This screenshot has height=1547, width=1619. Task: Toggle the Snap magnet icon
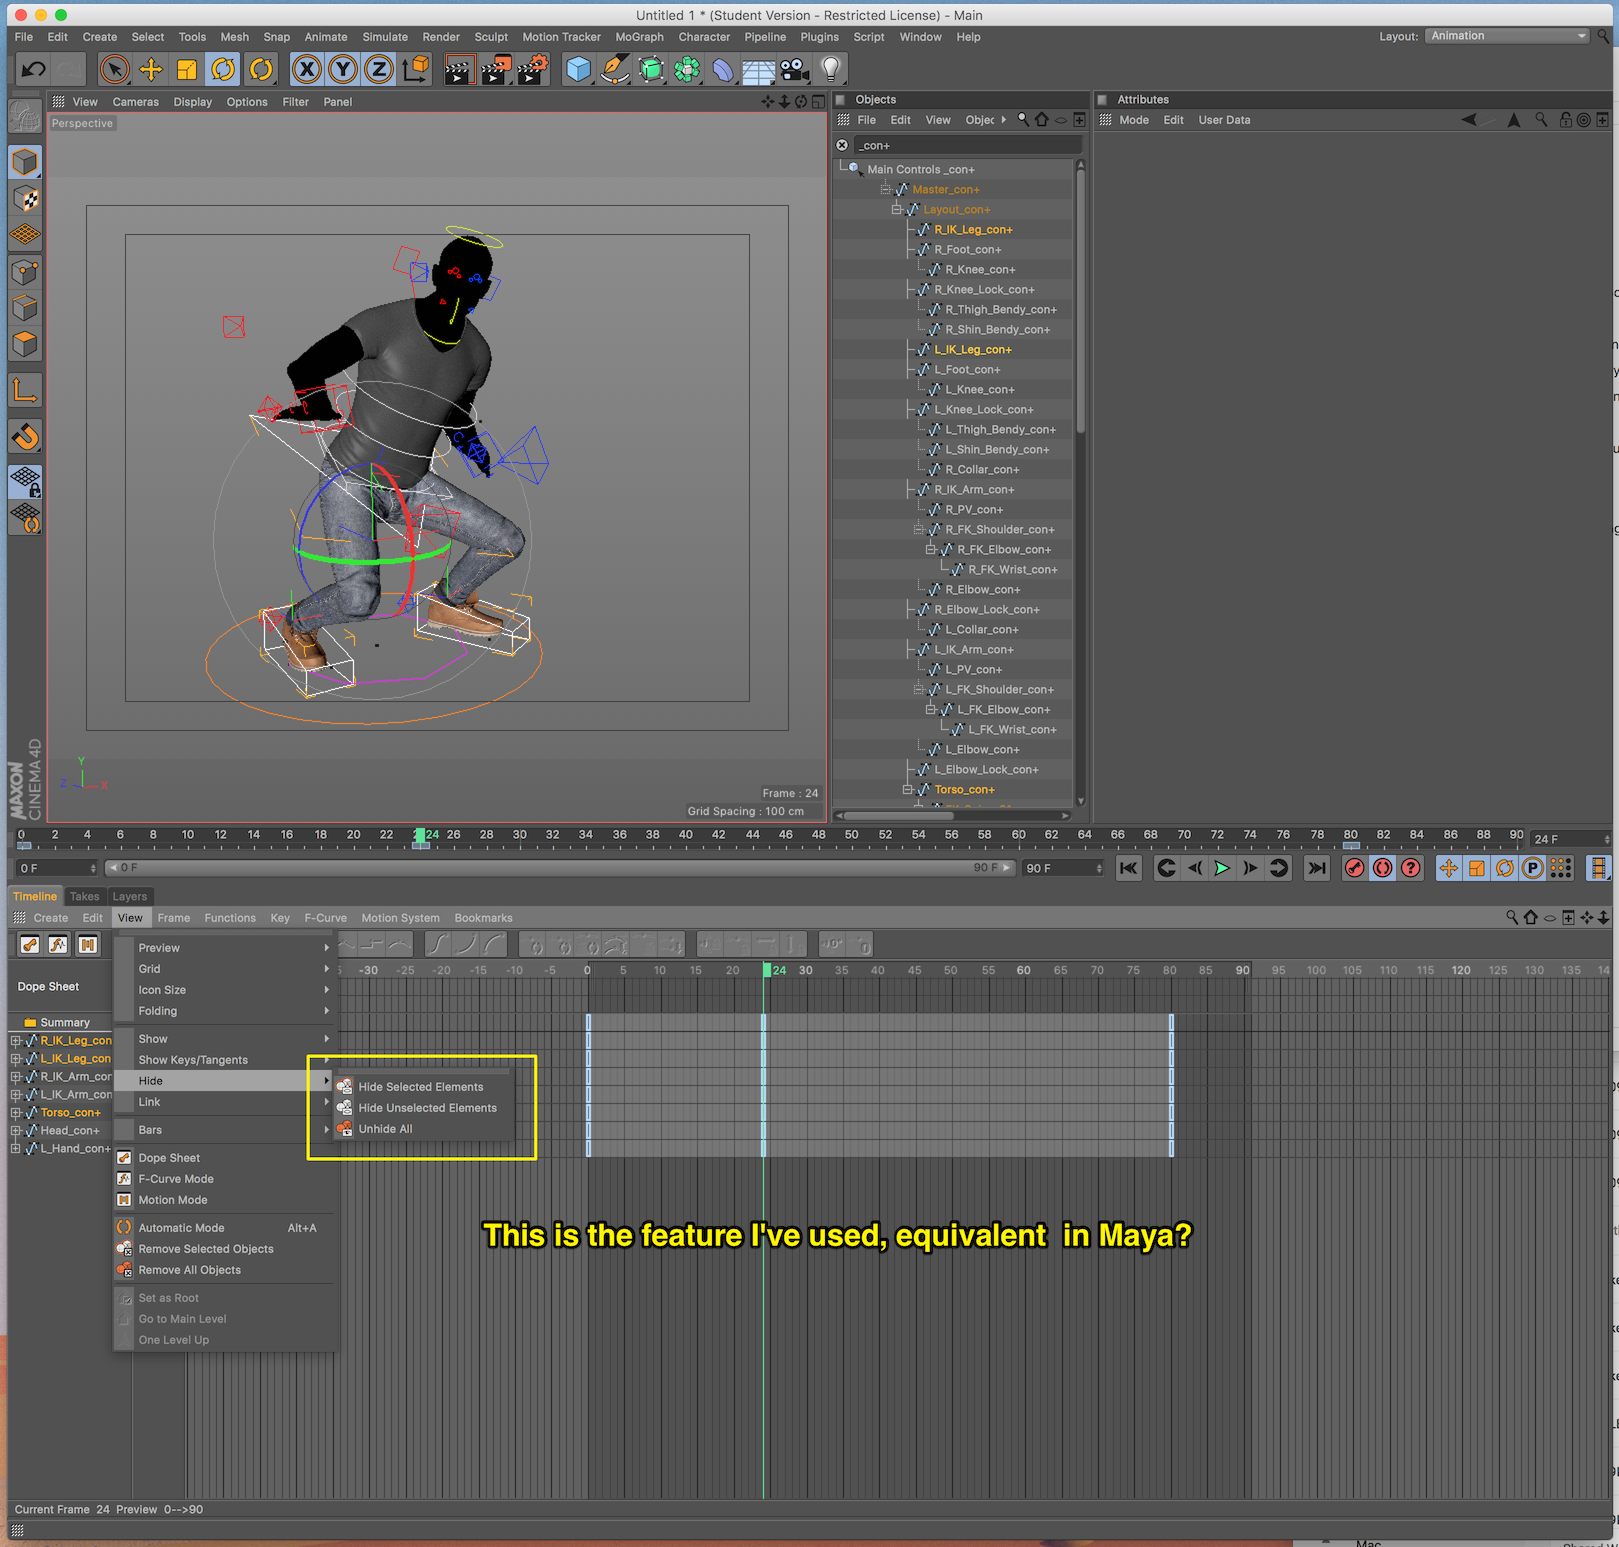point(25,436)
